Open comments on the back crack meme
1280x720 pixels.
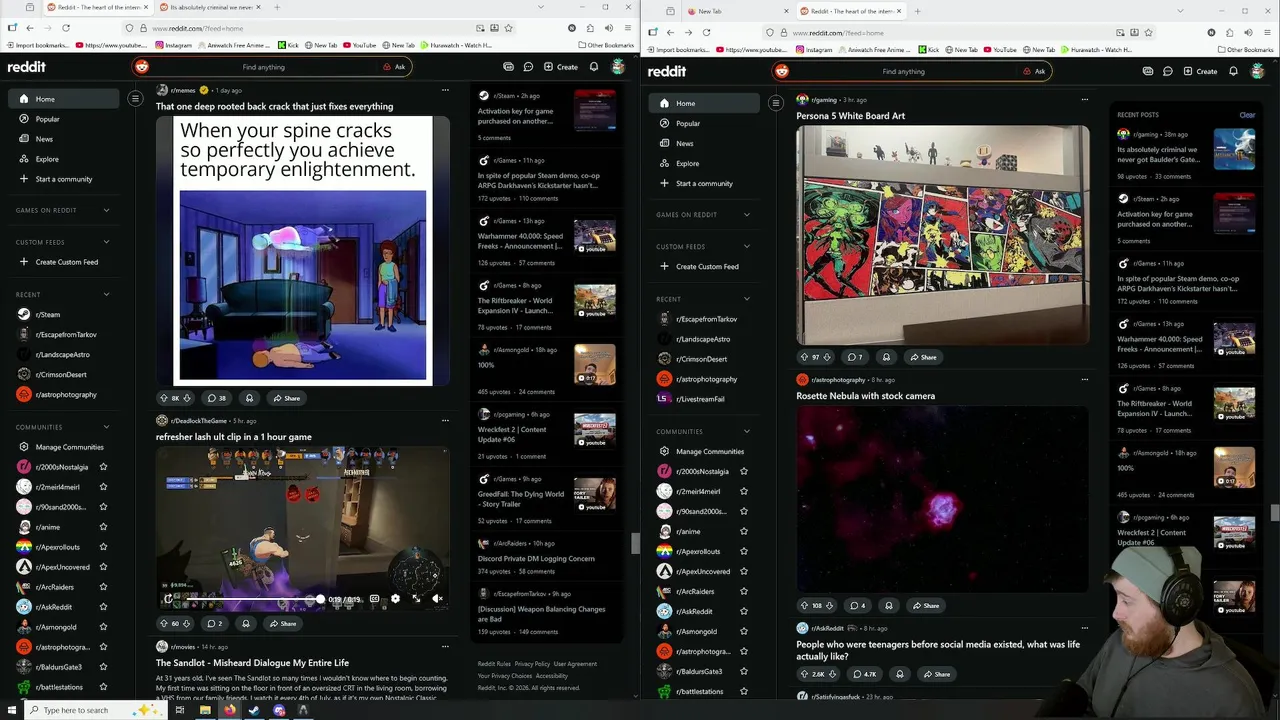pos(216,398)
